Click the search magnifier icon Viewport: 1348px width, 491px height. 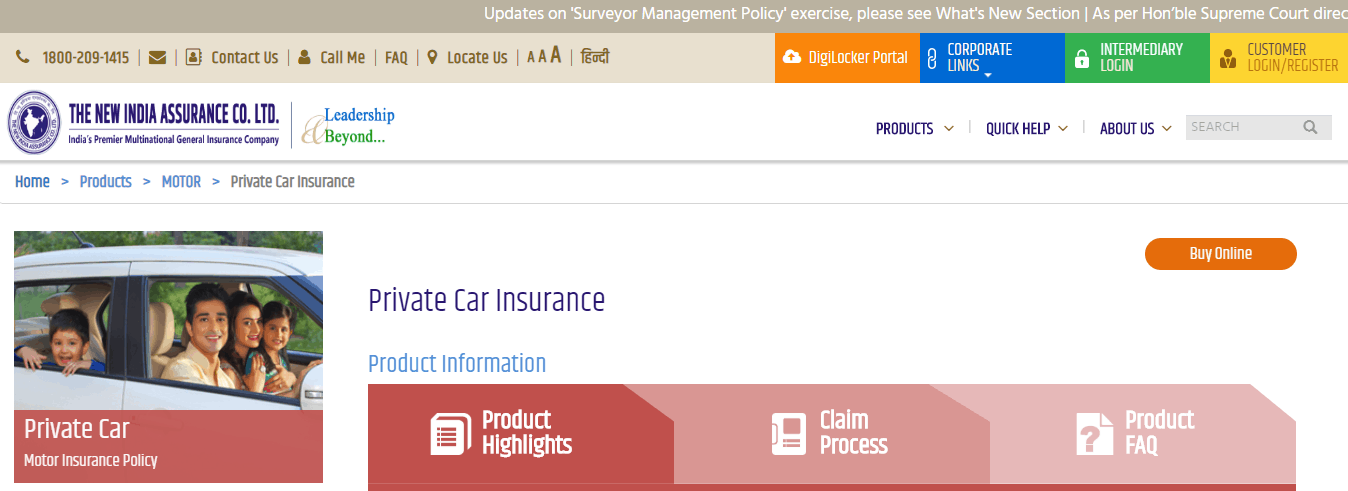(1311, 127)
